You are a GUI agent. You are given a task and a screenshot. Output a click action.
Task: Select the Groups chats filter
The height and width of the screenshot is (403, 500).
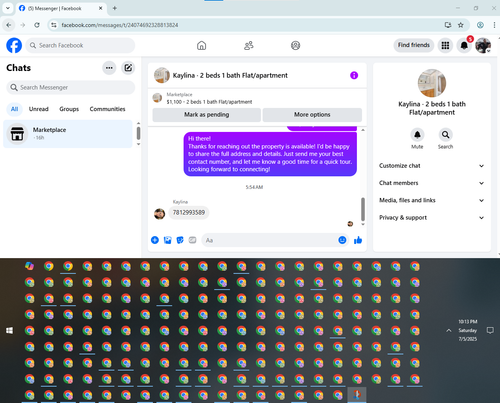[x=69, y=109]
